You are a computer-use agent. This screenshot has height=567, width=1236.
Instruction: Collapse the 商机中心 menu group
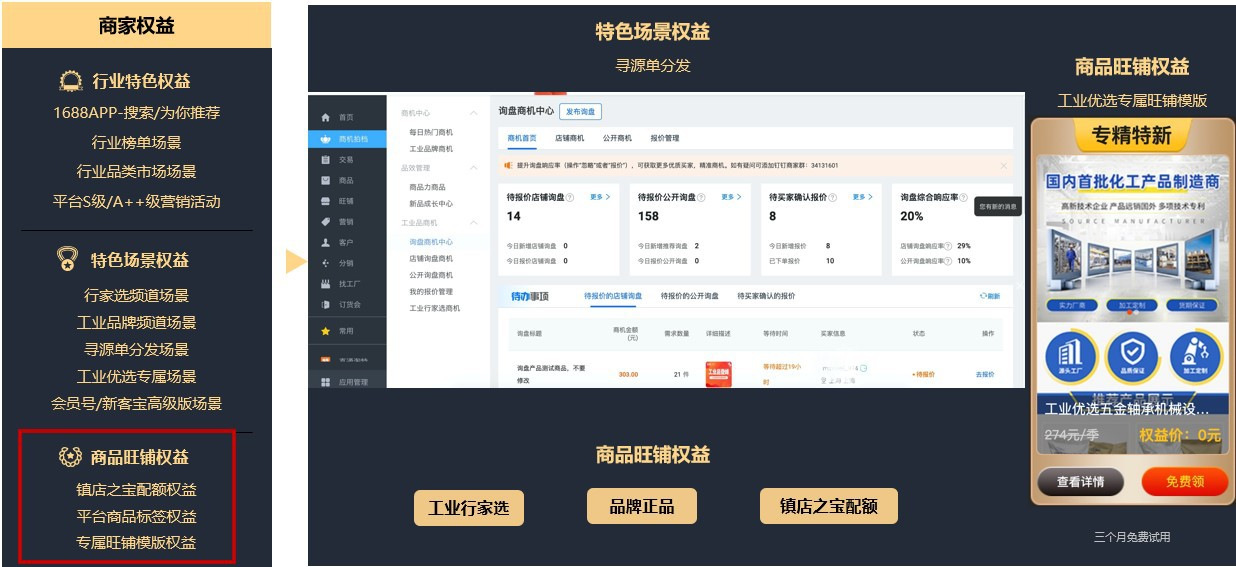pos(473,113)
